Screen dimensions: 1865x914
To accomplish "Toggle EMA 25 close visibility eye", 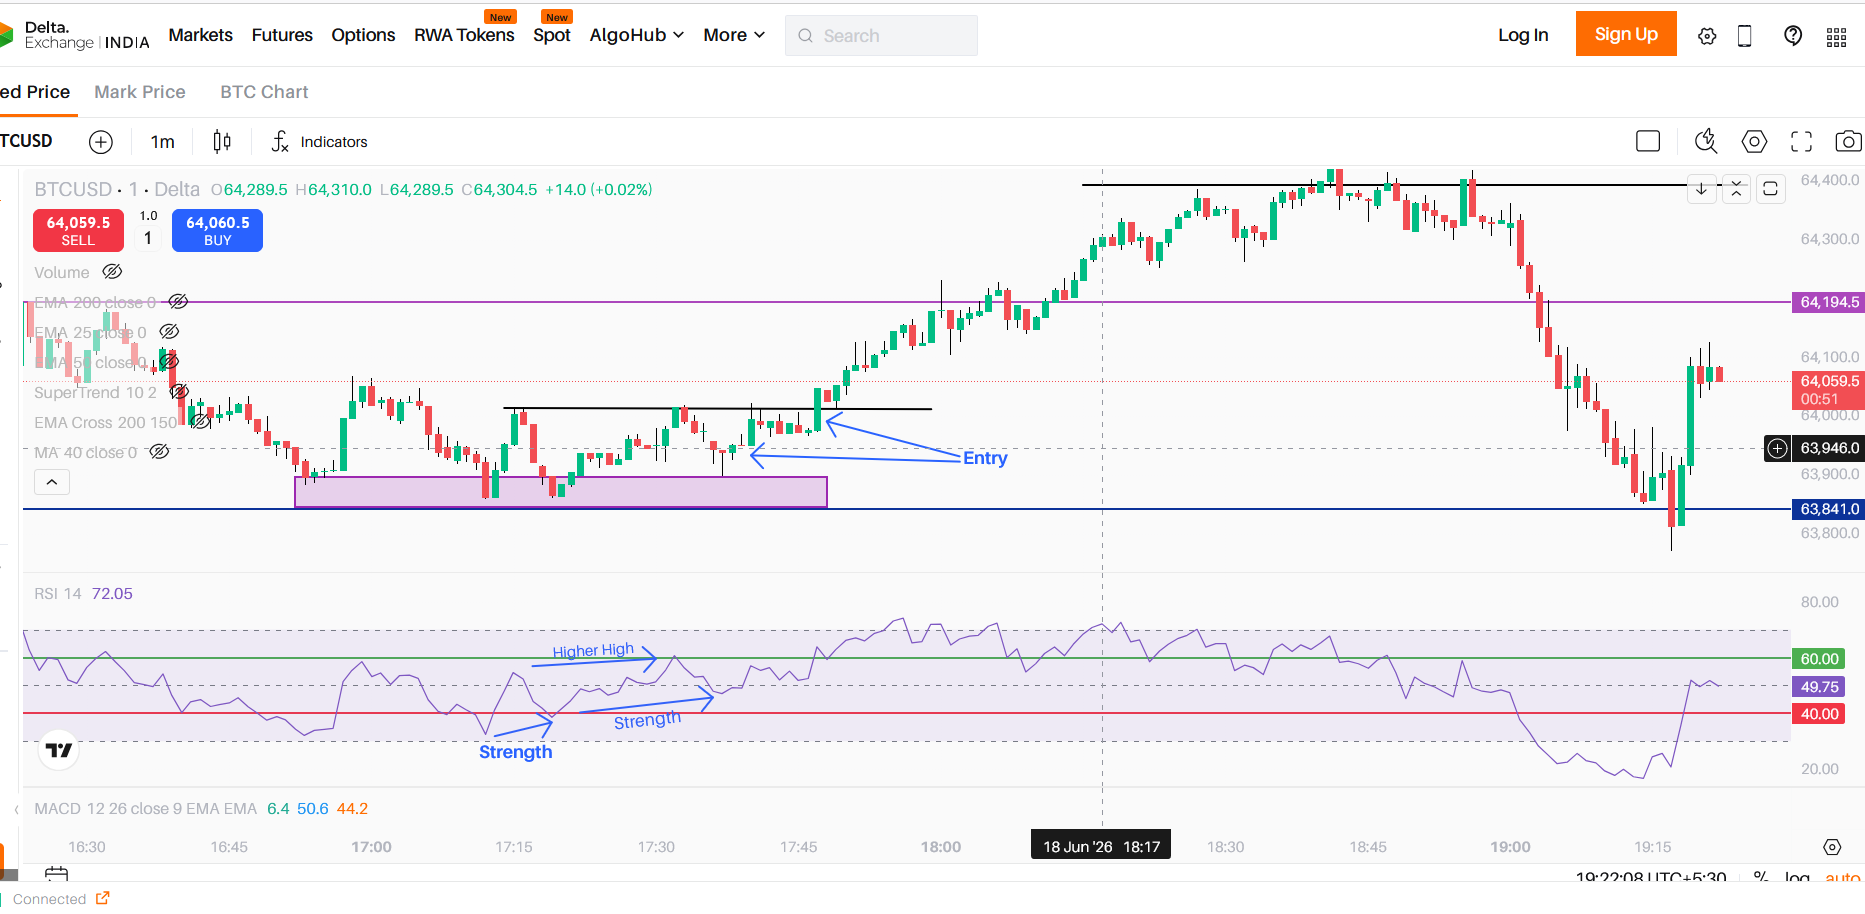I will [x=169, y=331].
